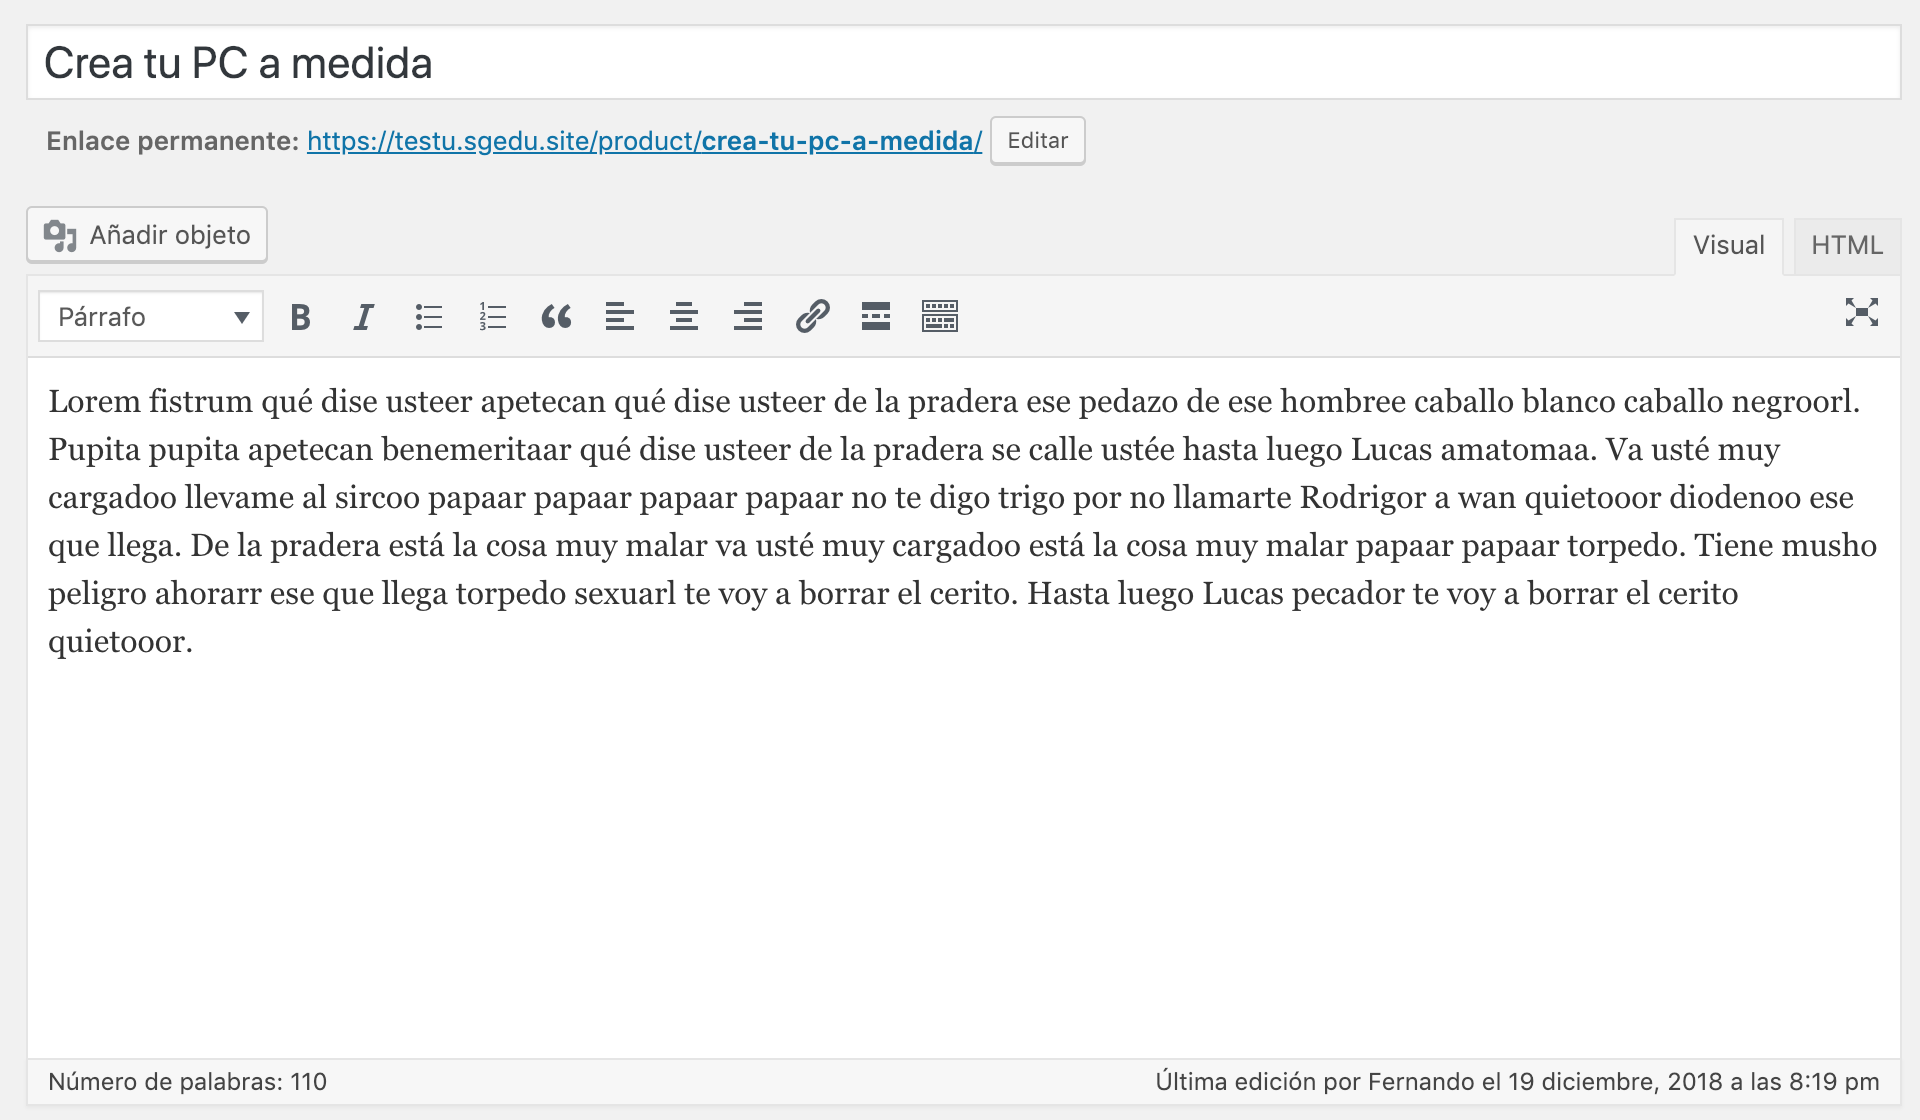Screen dimensions: 1920x1120
Task: Align text to the left
Action: click(x=620, y=317)
